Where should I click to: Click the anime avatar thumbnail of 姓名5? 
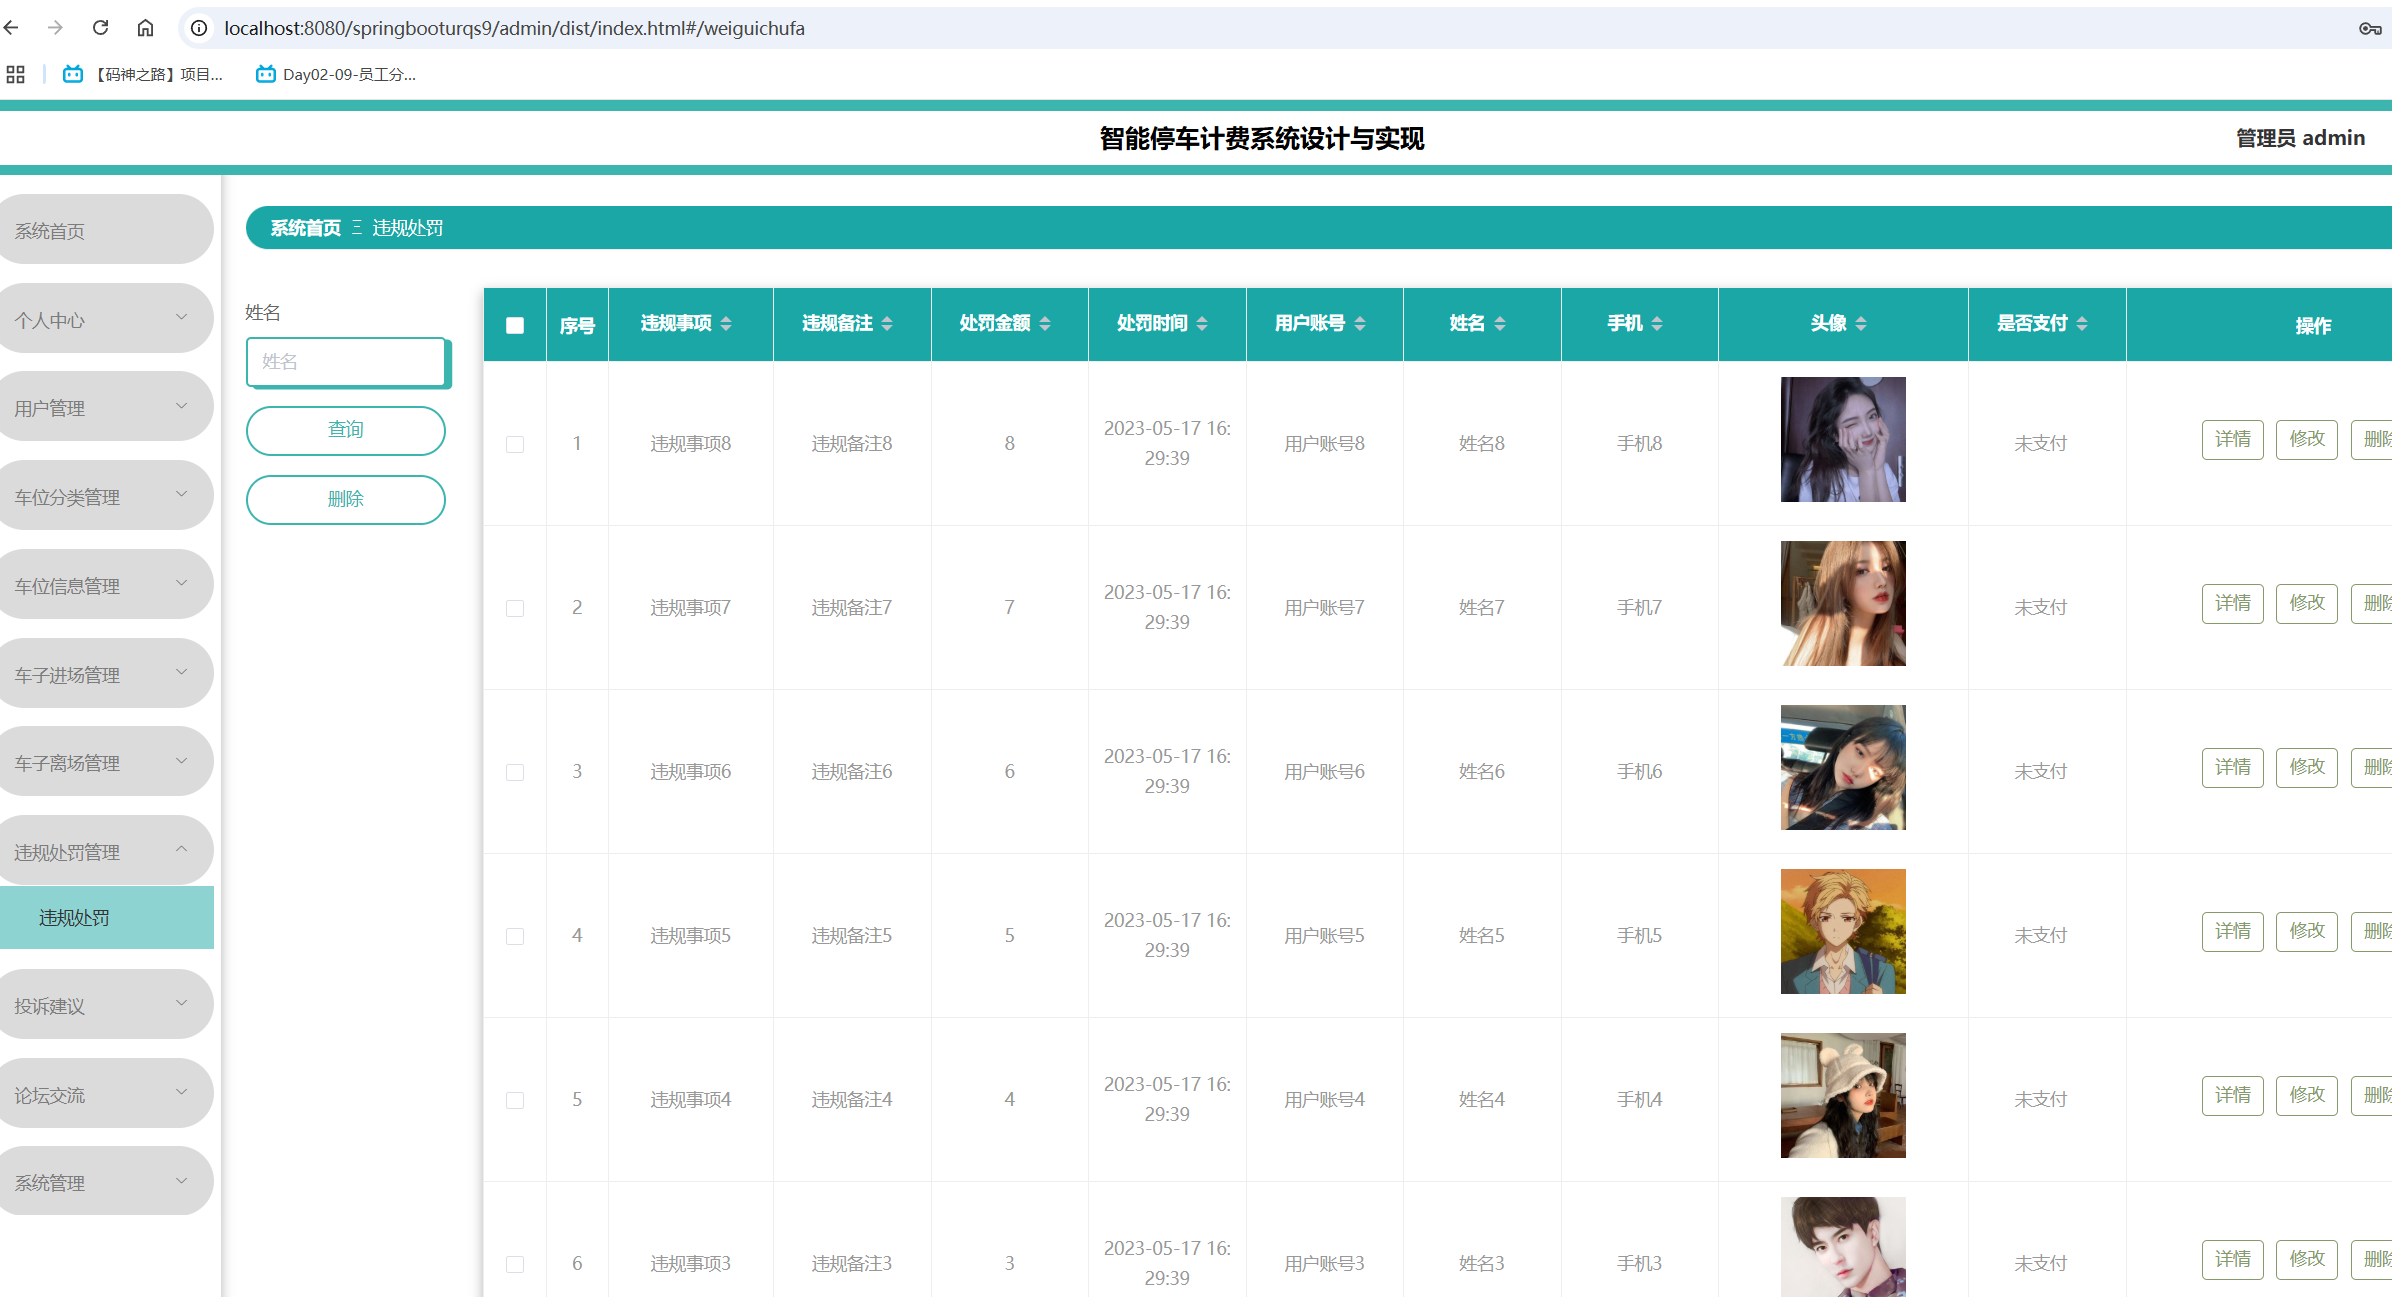coord(1843,931)
